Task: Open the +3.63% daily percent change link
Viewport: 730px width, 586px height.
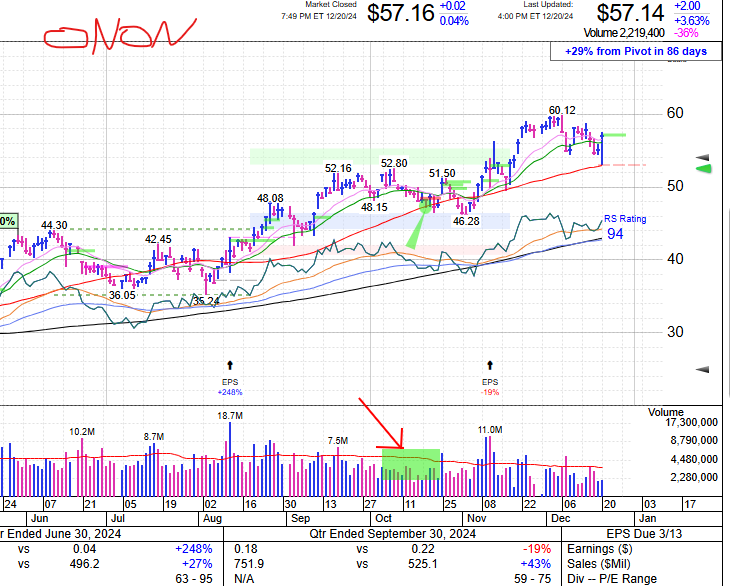Action: point(692,21)
